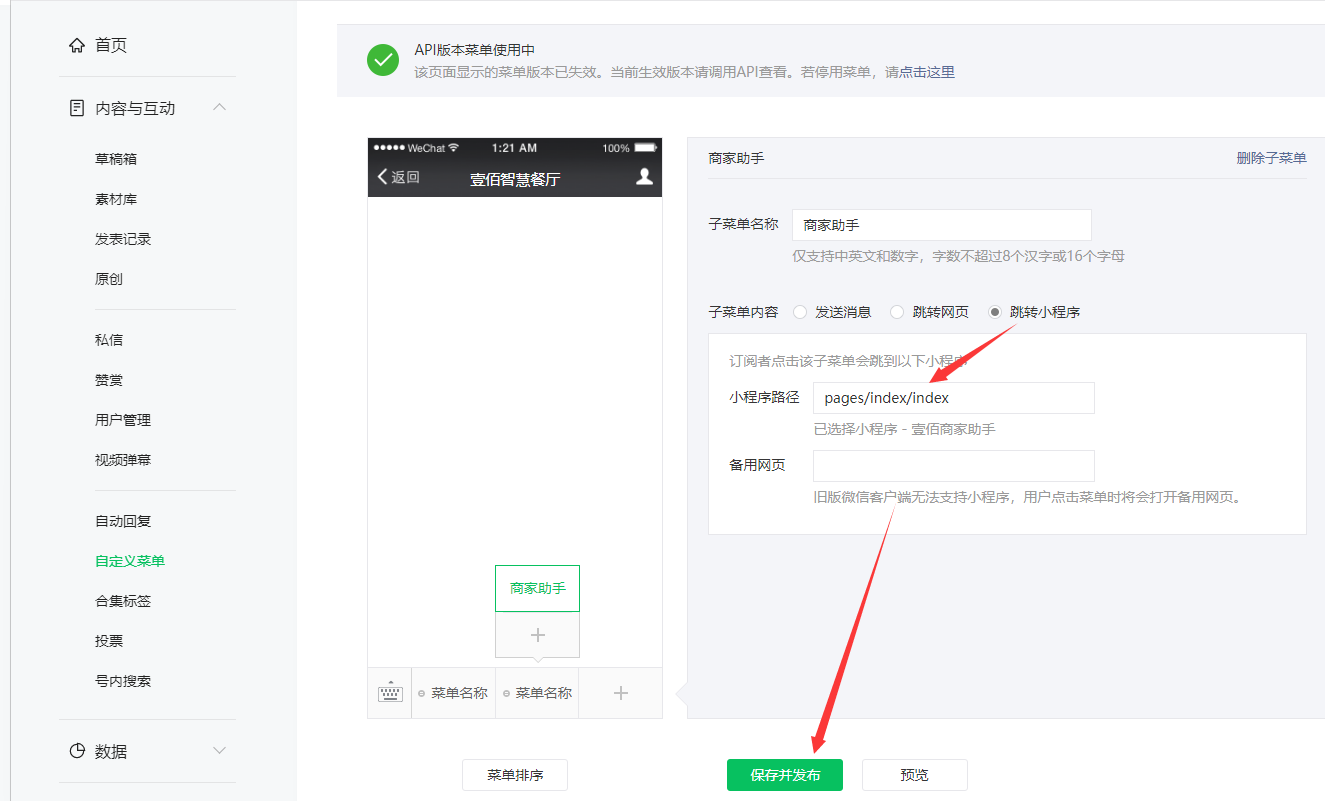Click the profile icon in phone header
This screenshot has height=801, width=1325.
click(644, 177)
